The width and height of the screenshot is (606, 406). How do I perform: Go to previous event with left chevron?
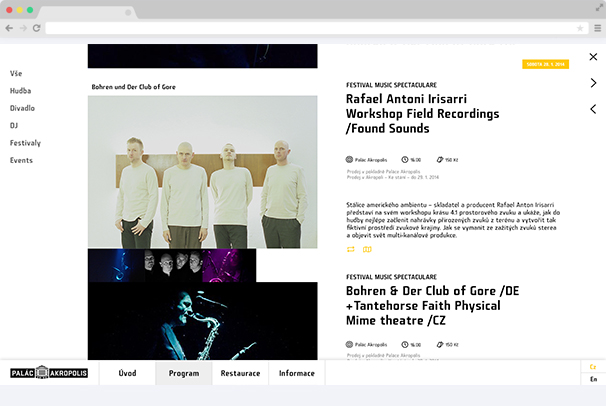pyautogui.click(x=593, y=109)
